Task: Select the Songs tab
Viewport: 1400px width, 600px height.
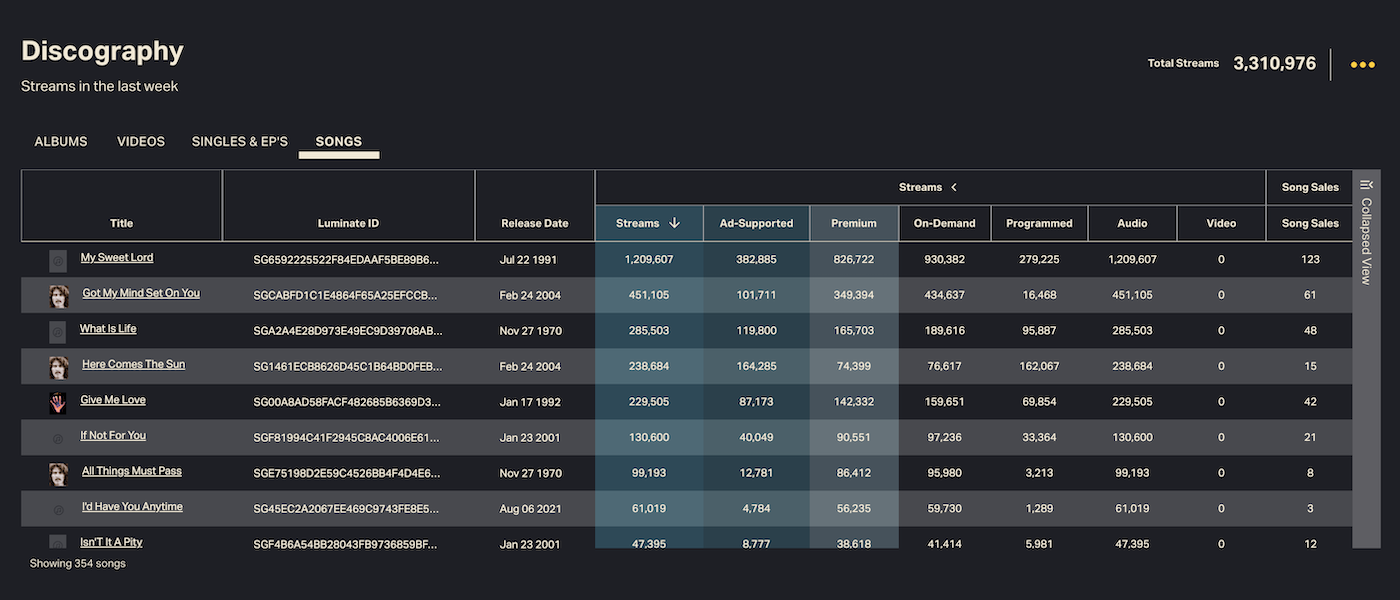Action: pyautogui.click(x=339, y=142)
